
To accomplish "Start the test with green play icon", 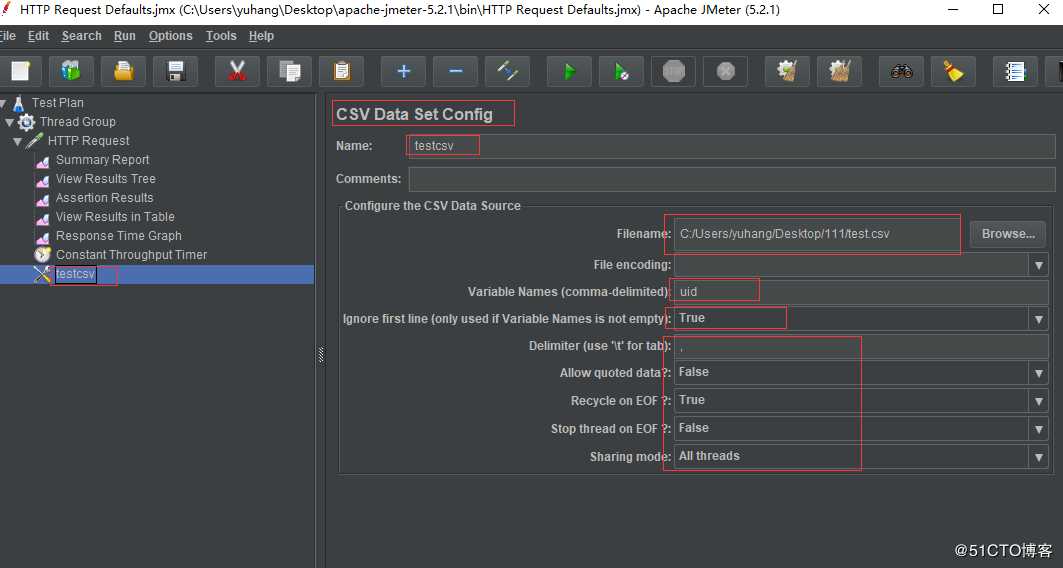I will 569,71.
